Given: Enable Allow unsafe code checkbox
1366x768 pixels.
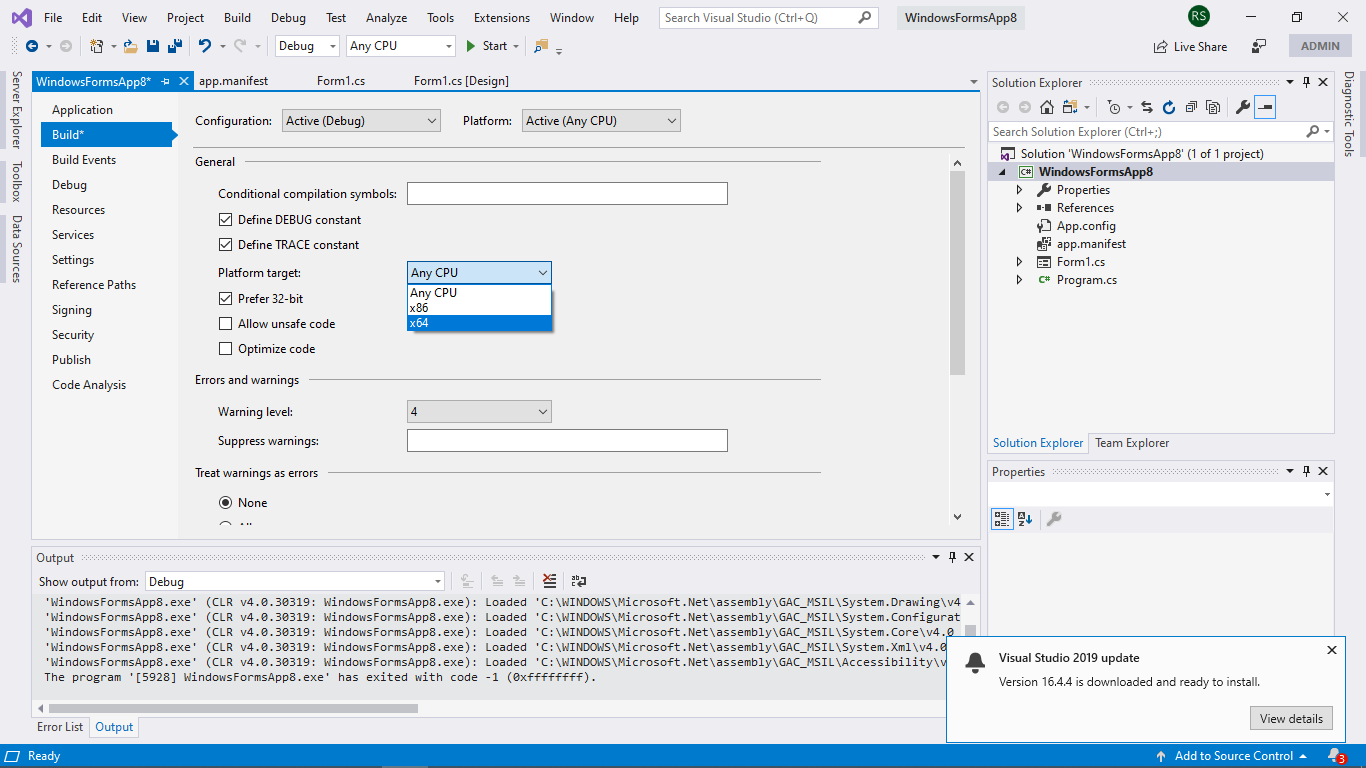Looking at the screenshot, I should [x=225, y=324].
